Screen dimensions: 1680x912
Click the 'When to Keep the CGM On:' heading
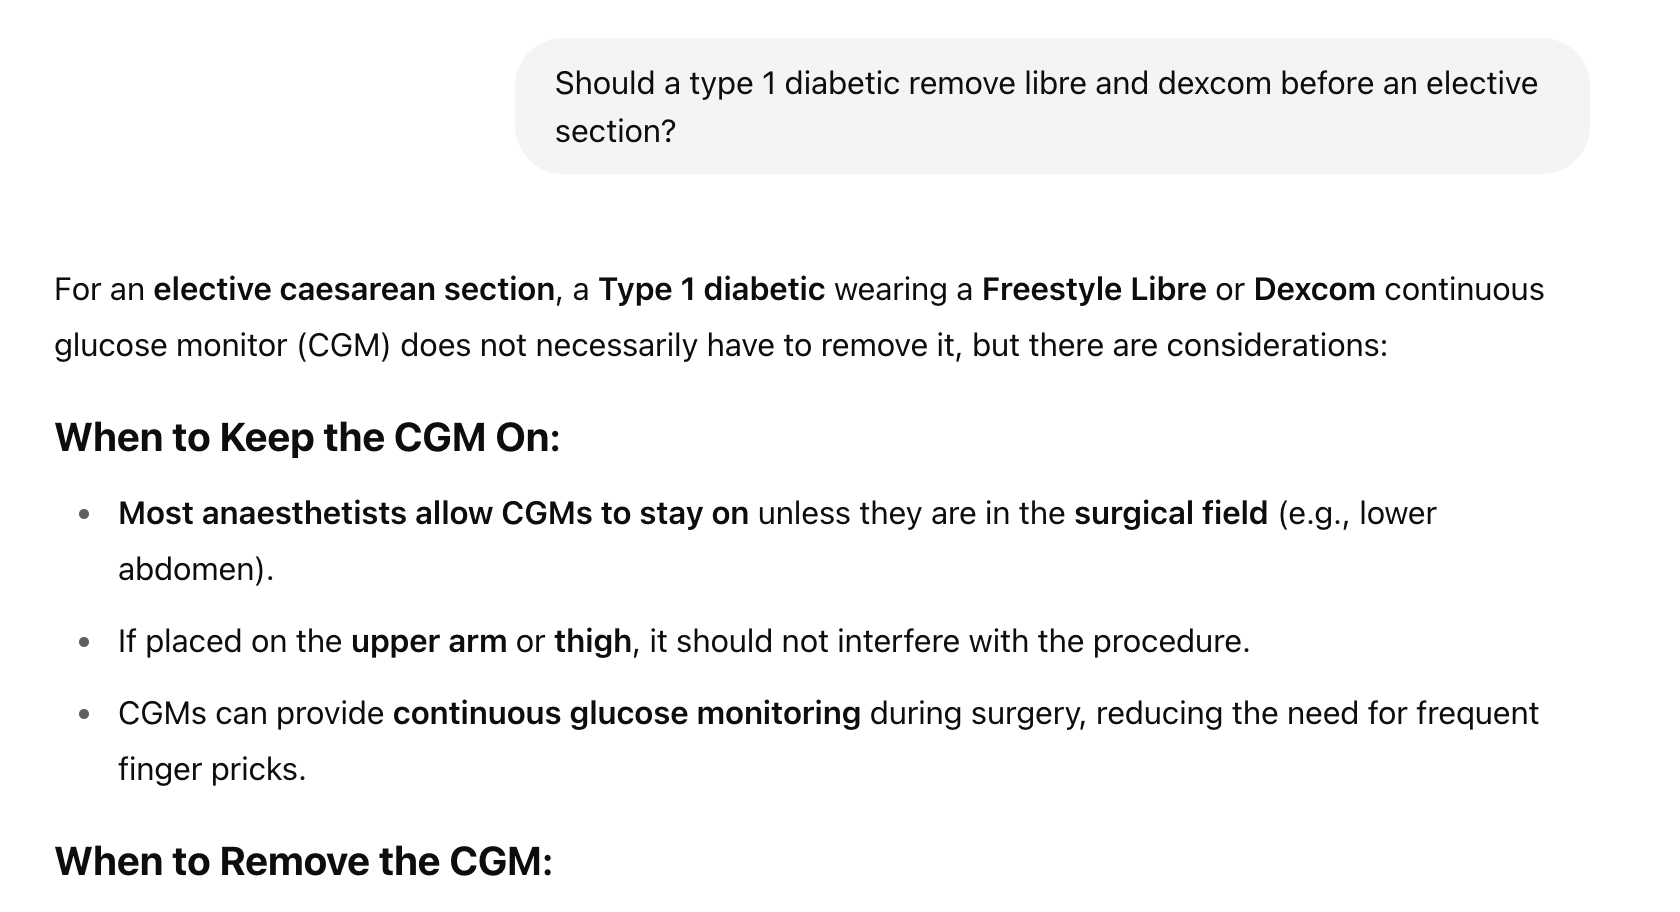(307, 438)
